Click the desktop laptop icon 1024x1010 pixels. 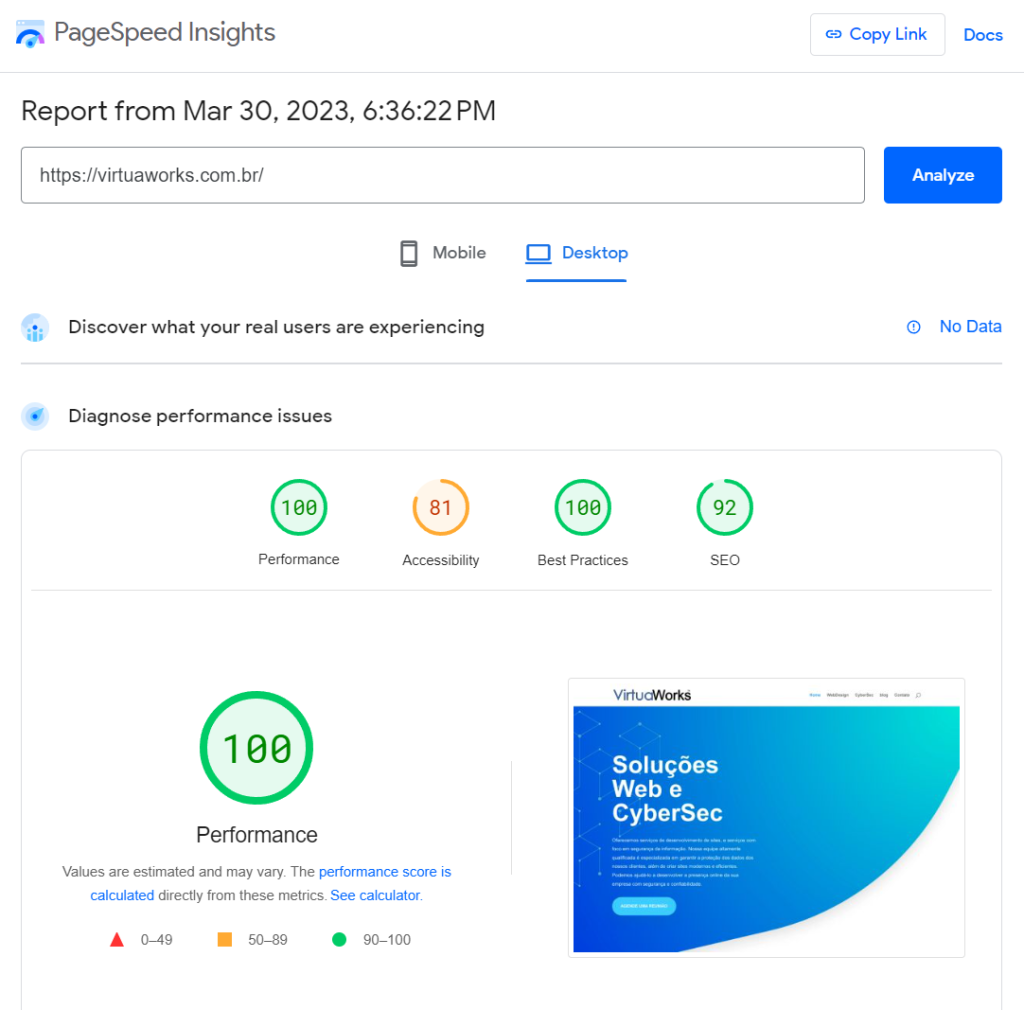(538, 253)
